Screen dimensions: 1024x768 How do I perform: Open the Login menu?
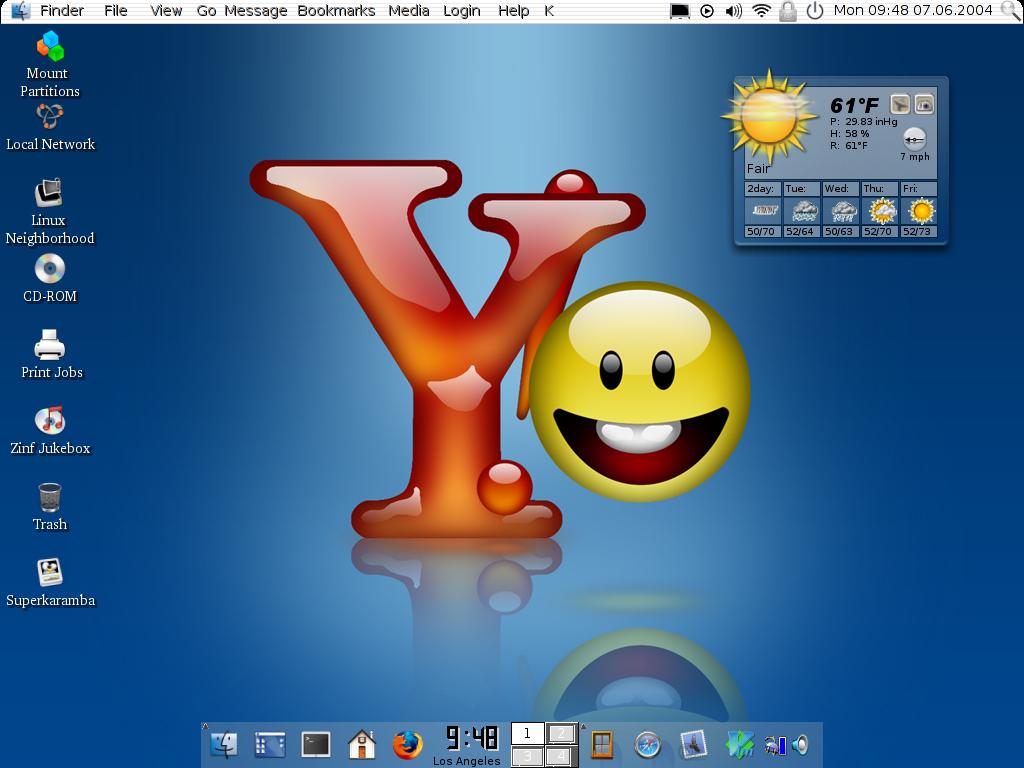click(x=462, y=11)
